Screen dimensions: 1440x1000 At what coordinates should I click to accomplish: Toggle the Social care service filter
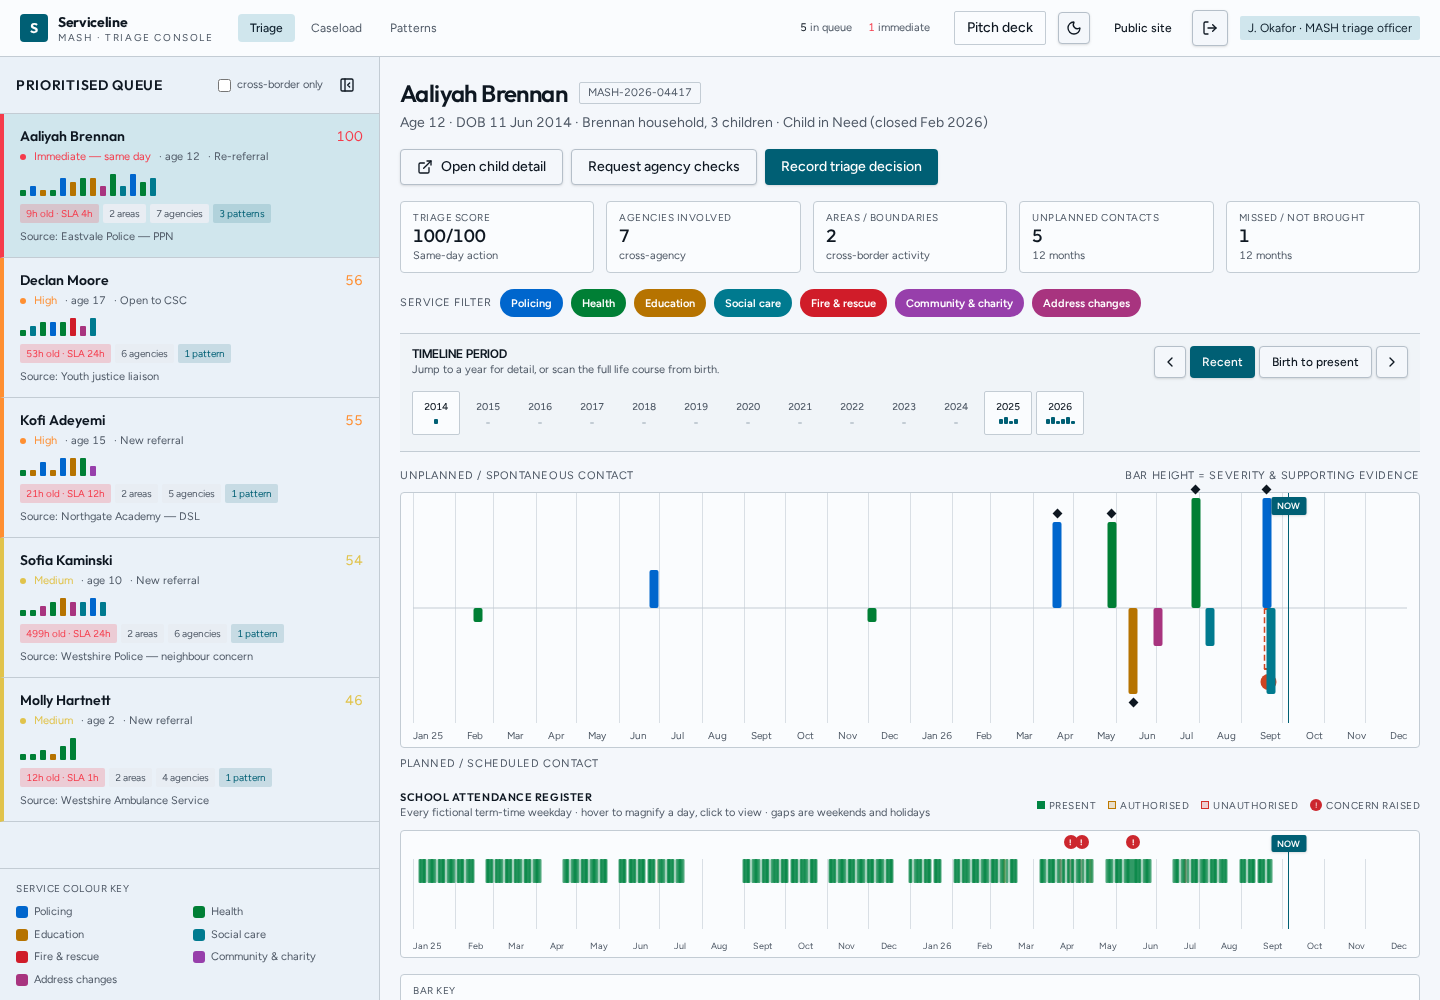click(753, 303)
